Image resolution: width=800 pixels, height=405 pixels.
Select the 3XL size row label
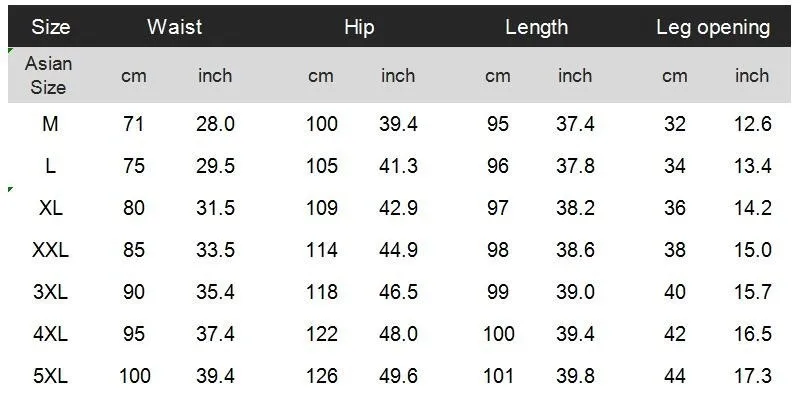[x=50, y=293]
